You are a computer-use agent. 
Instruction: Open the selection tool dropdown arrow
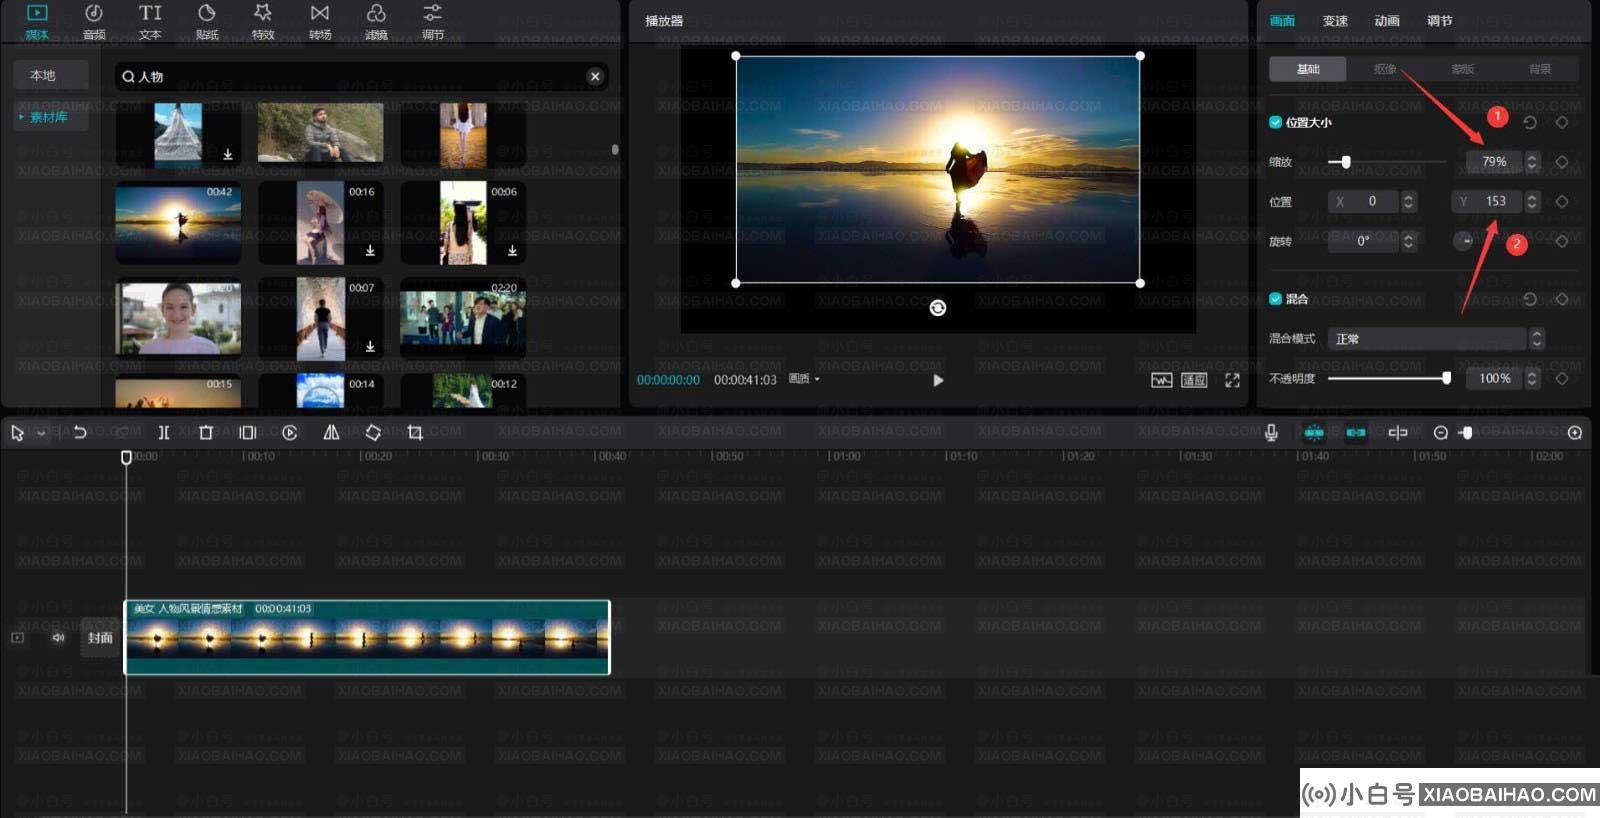point(41,433)
